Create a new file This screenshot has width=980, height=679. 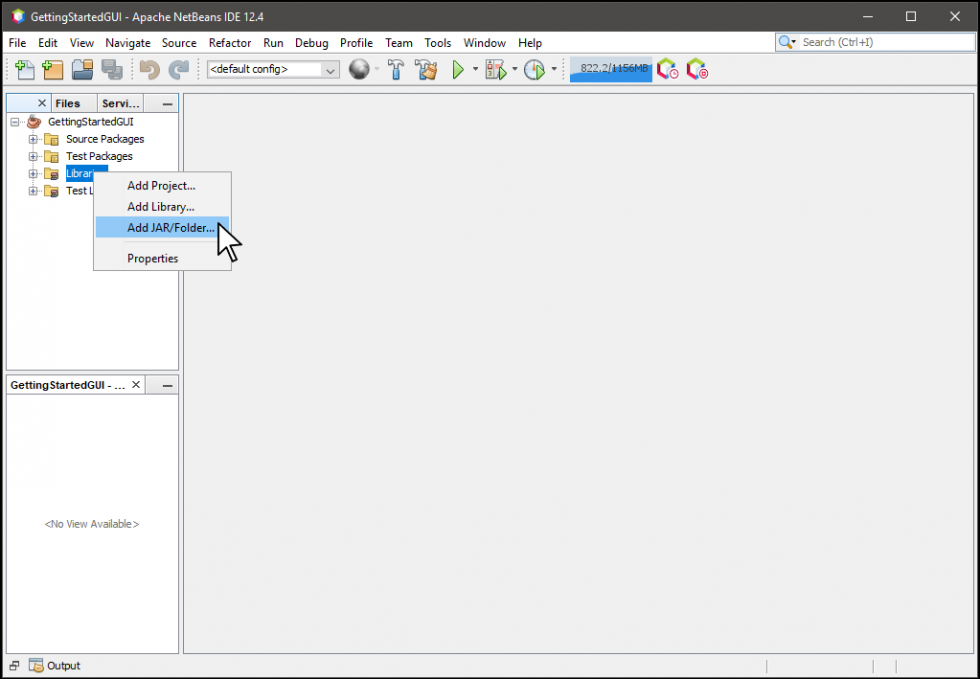22,69
